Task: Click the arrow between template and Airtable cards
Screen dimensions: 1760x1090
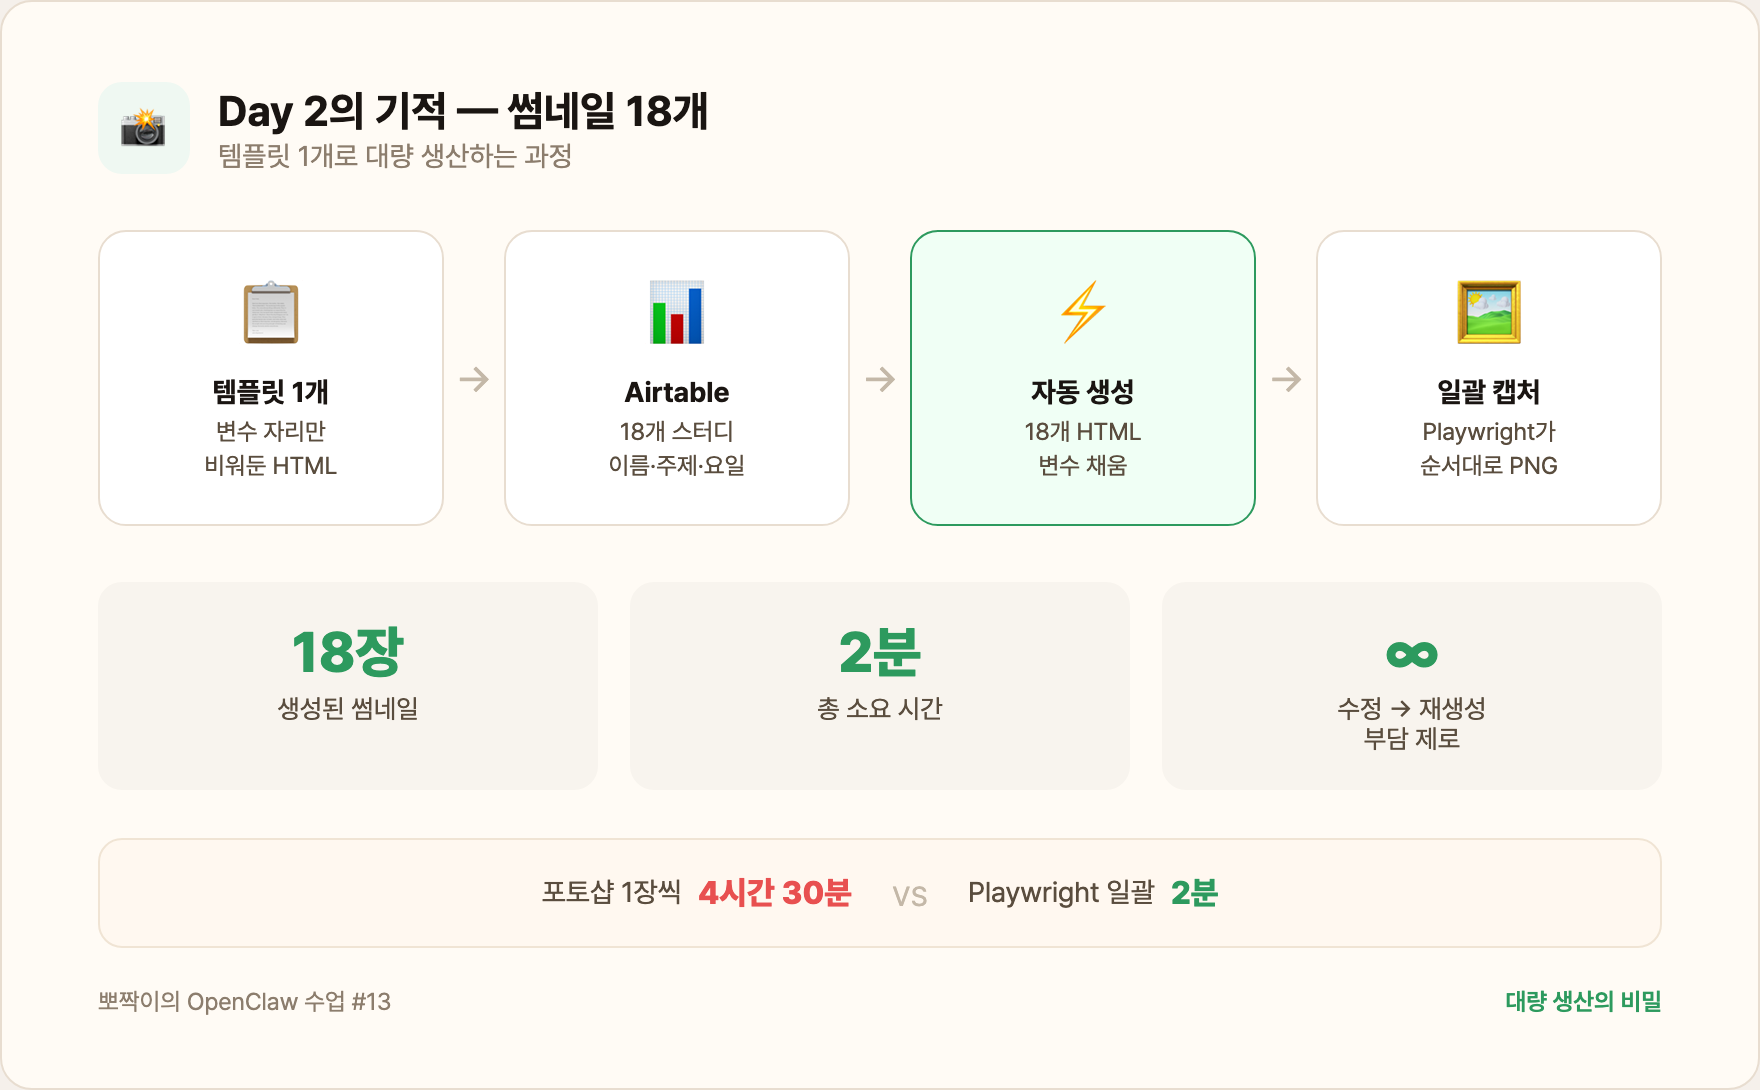Action: pyautogui.click(x=474, y=379)
